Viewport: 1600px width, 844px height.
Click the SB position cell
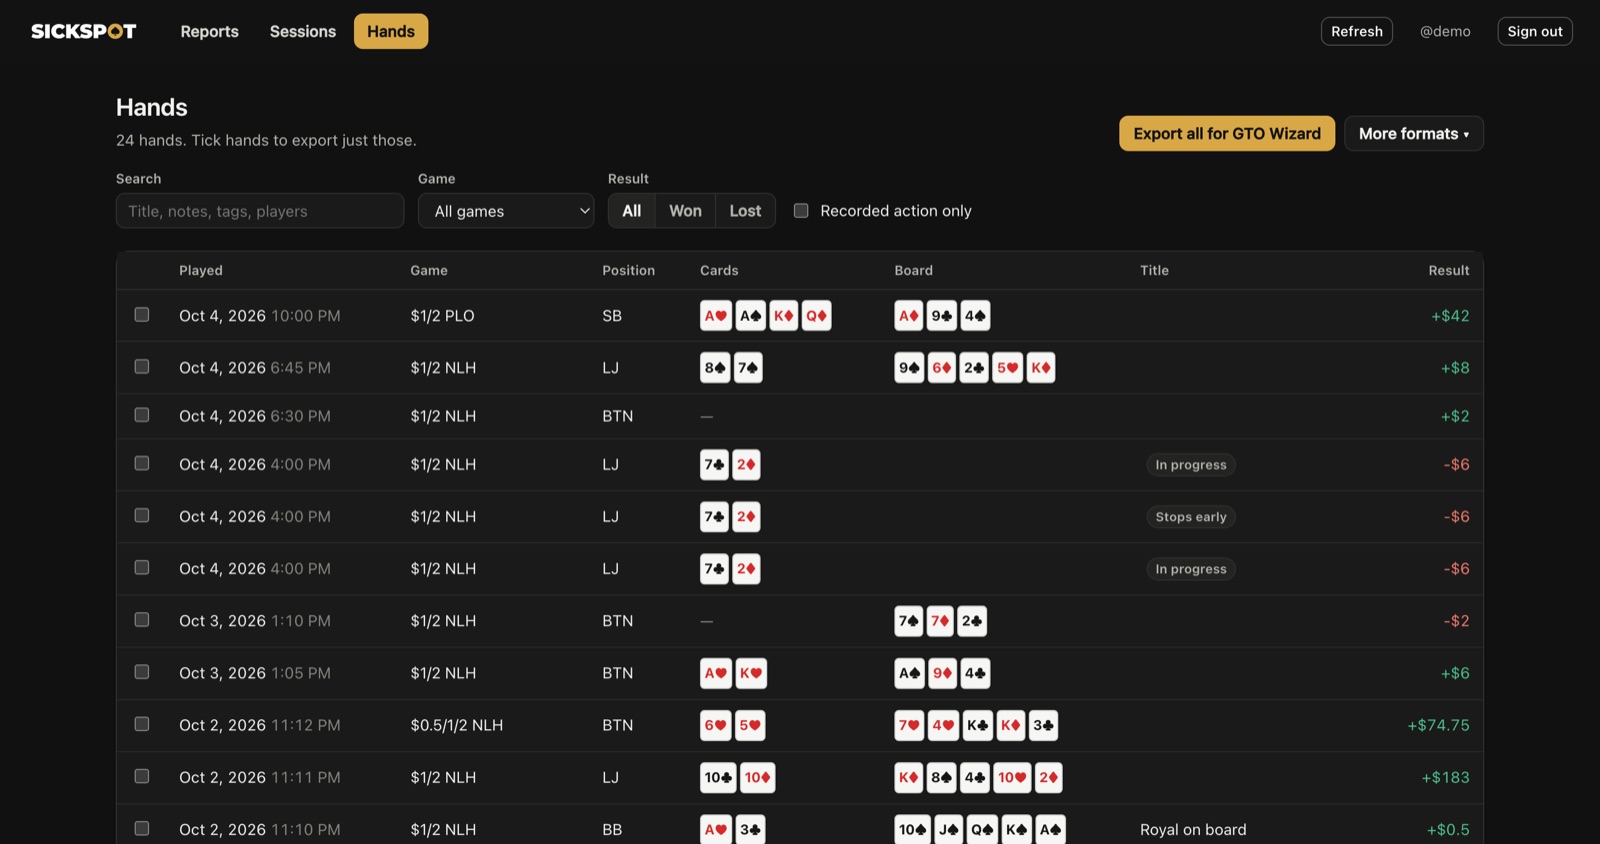coord(612,316)
